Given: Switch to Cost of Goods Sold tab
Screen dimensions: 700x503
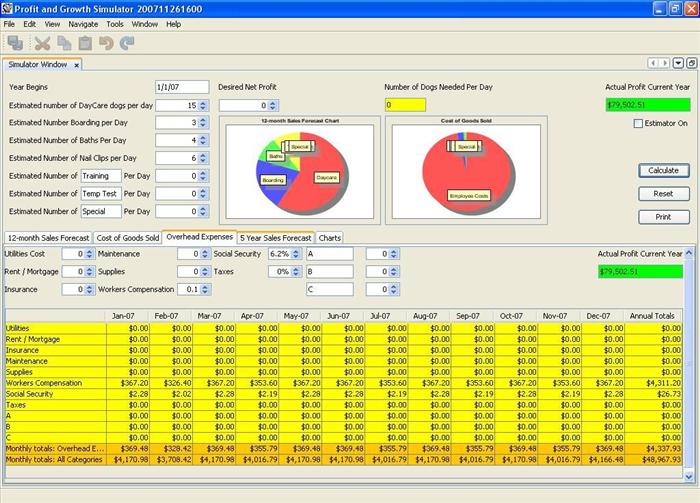Looking at the screenshot, I should [128, 238].
